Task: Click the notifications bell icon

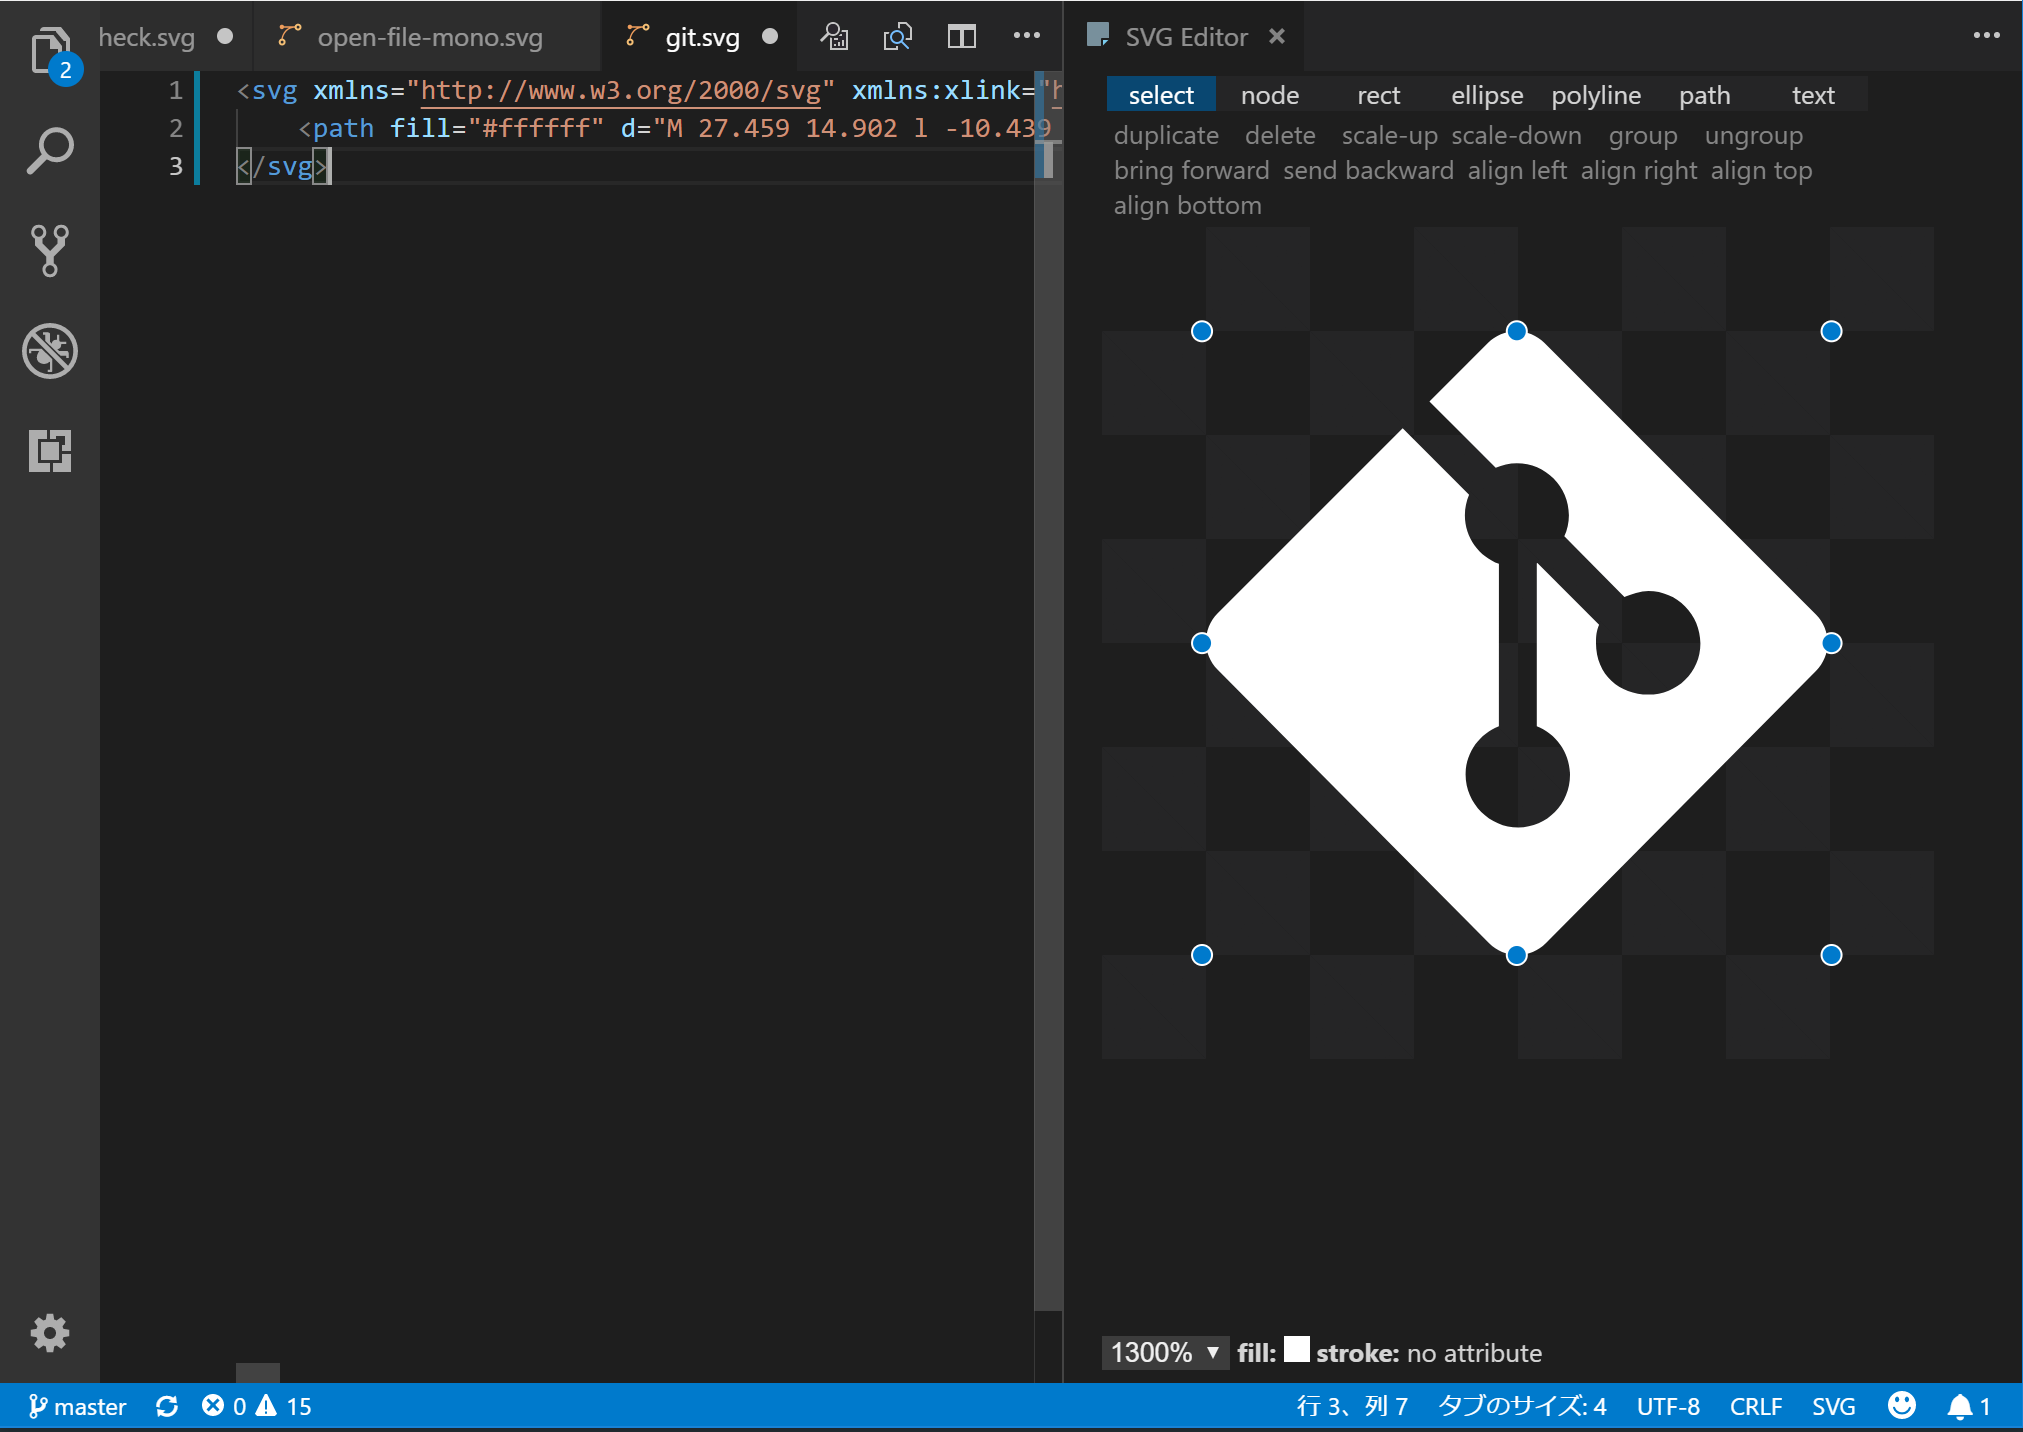Action: coord(1960,1406)
